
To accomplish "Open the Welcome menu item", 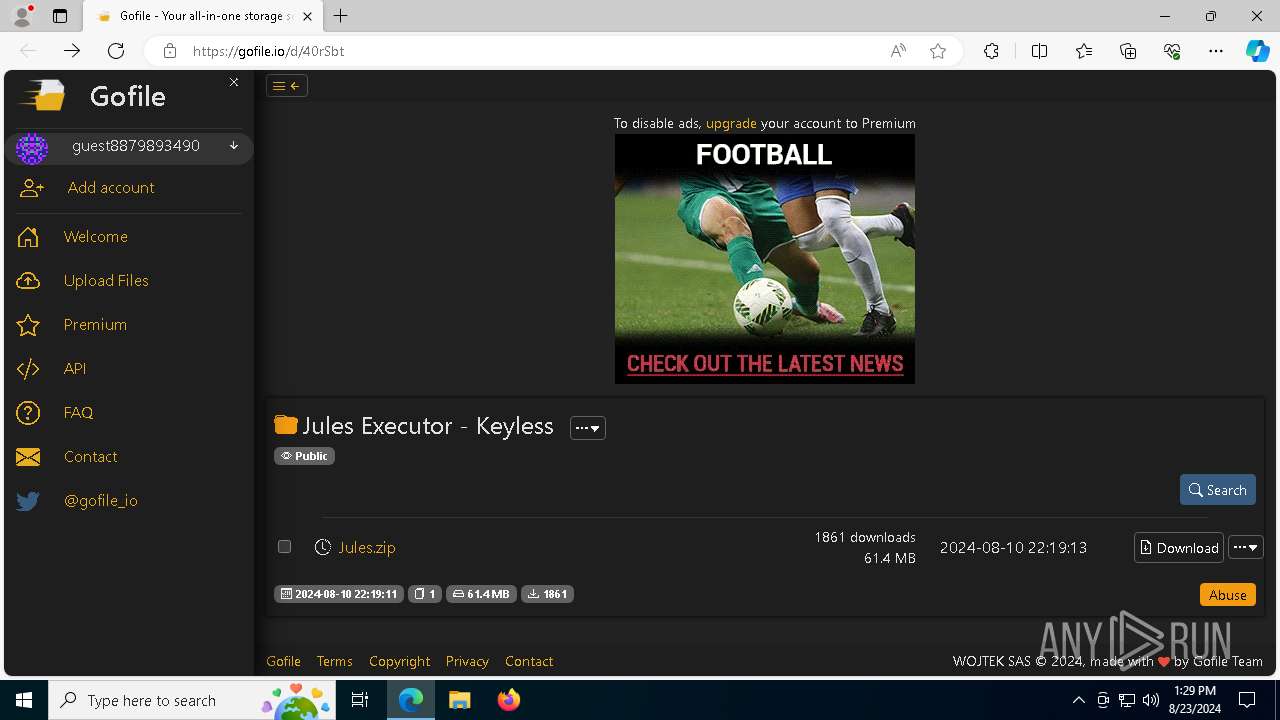I will (x=96, y=237).
